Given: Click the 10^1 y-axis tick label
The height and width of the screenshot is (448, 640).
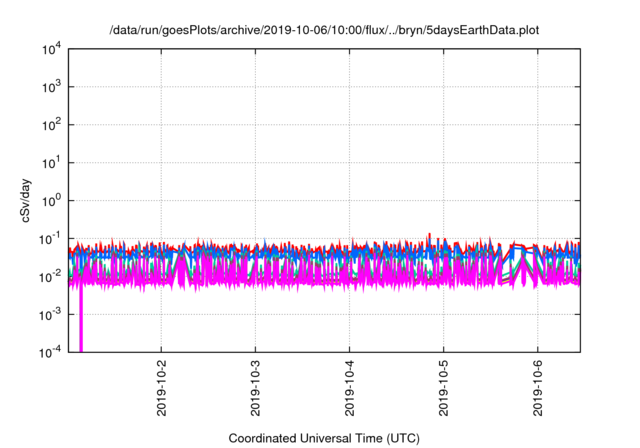Looking at the screenshot, I should tap(51, 163).
